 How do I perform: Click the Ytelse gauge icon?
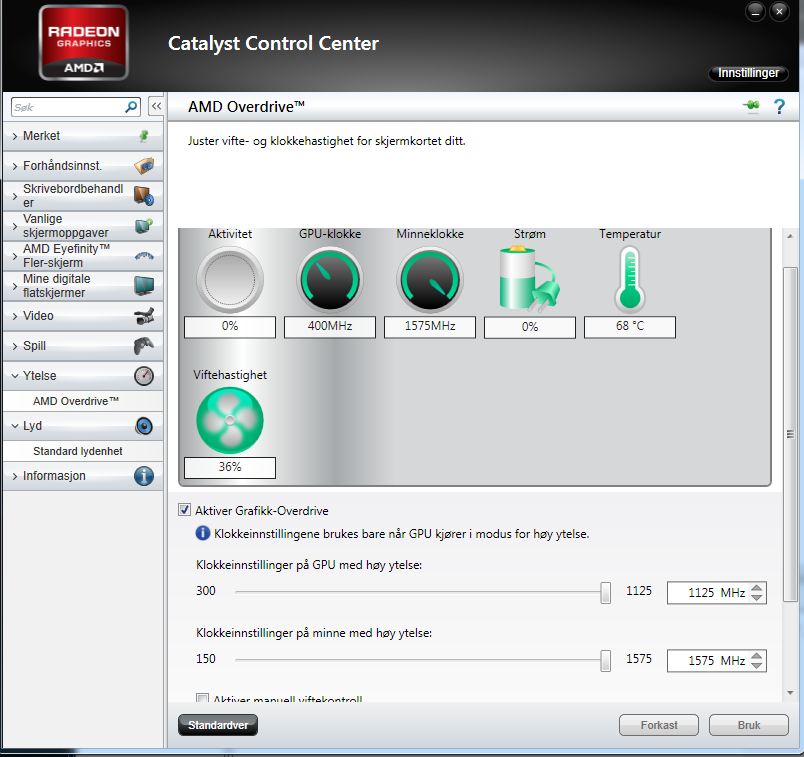[144, 376]
